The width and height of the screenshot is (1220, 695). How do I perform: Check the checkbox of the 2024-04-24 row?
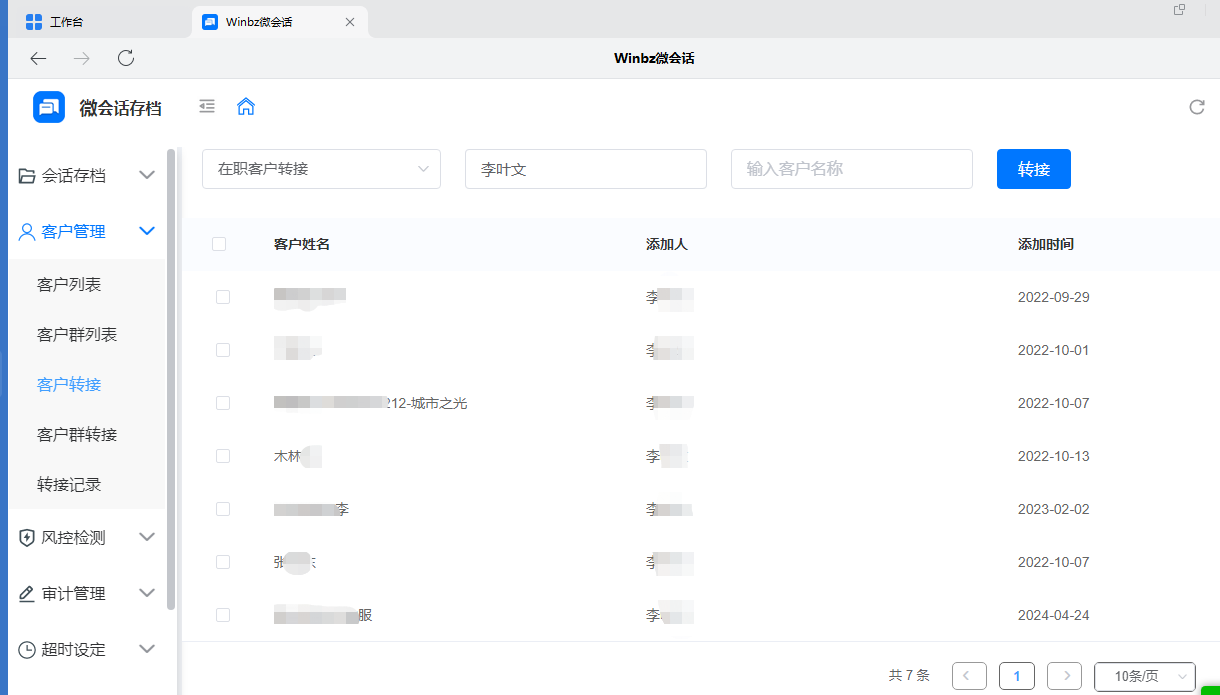click(x=223, y=615)
